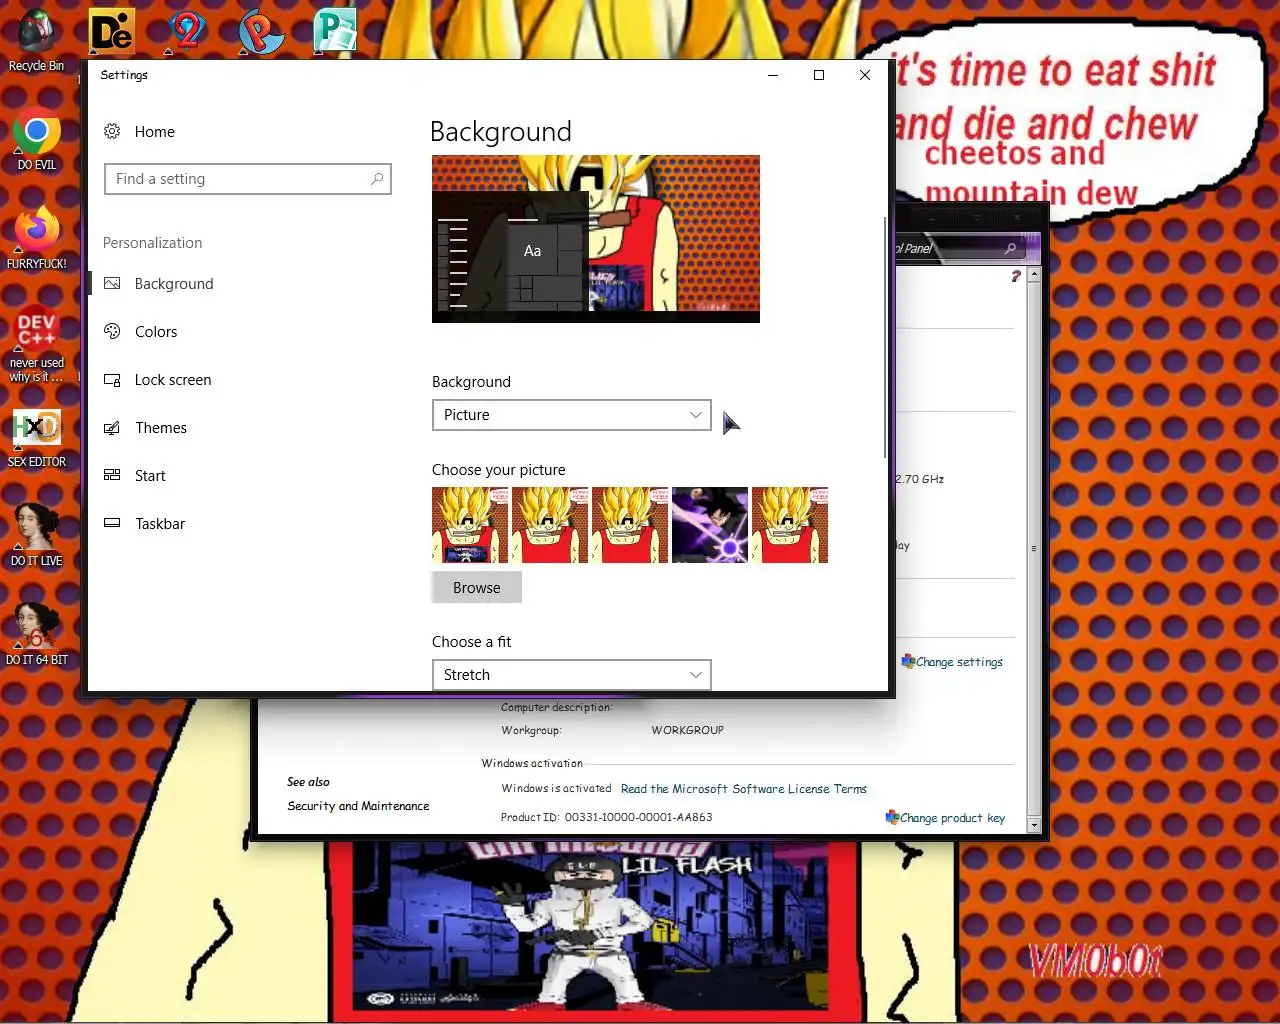Maximize the Settings window
Viewport: 1280px width, 1024px height.
click(819, 75)
